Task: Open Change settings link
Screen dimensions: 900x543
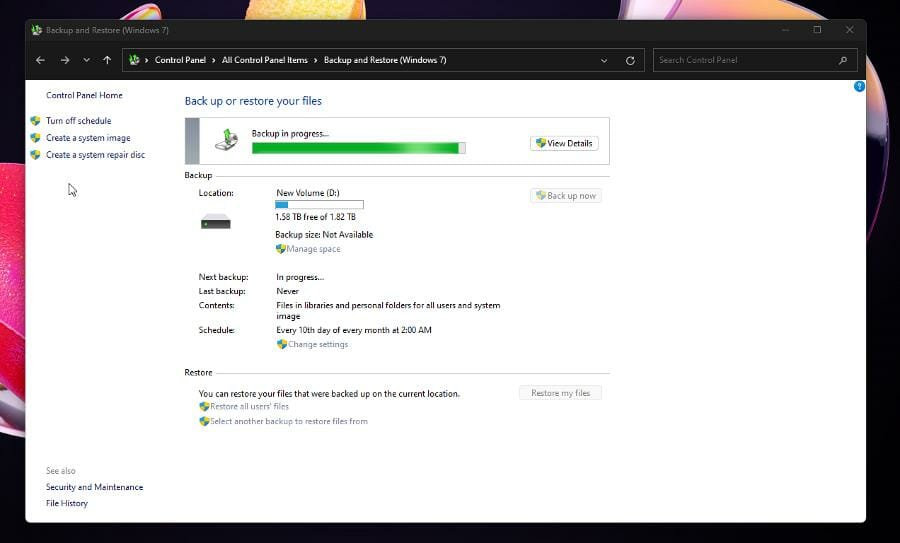Action: [x=318, y=344]
